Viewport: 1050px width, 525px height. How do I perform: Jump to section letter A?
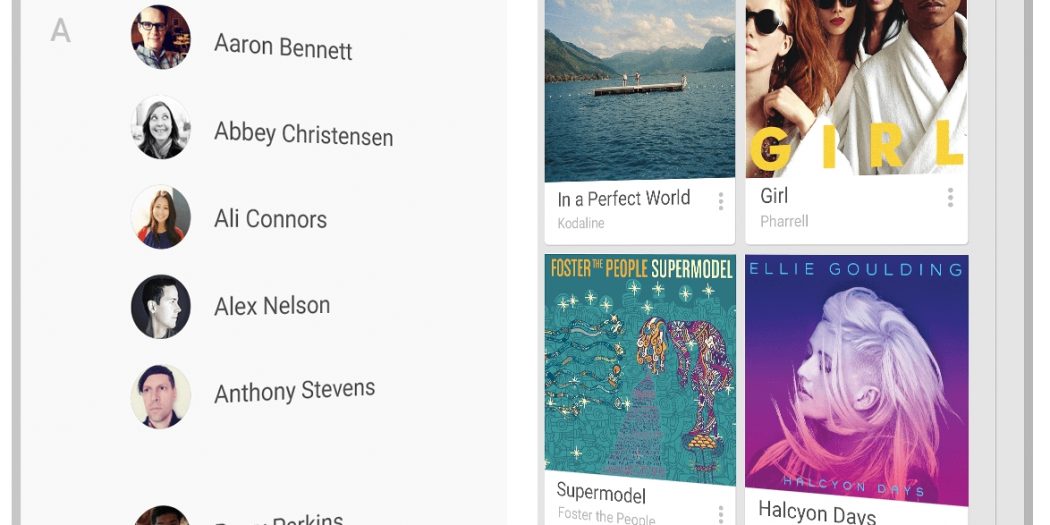[60, 31]
